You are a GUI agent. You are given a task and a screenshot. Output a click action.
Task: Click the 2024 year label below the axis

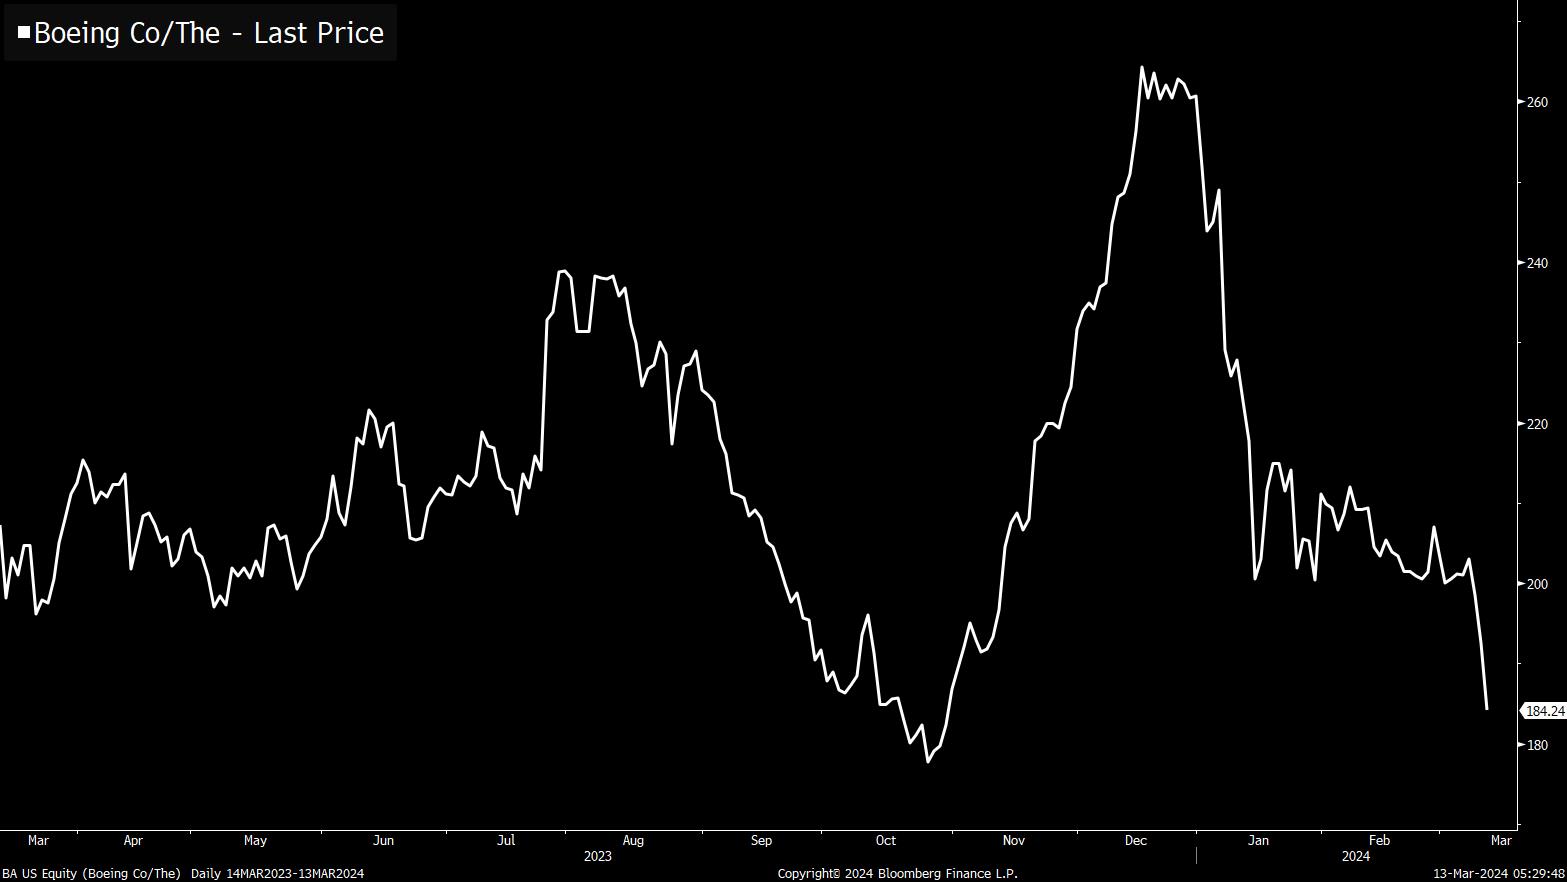pyautogui.click(x=1356, y=856)
